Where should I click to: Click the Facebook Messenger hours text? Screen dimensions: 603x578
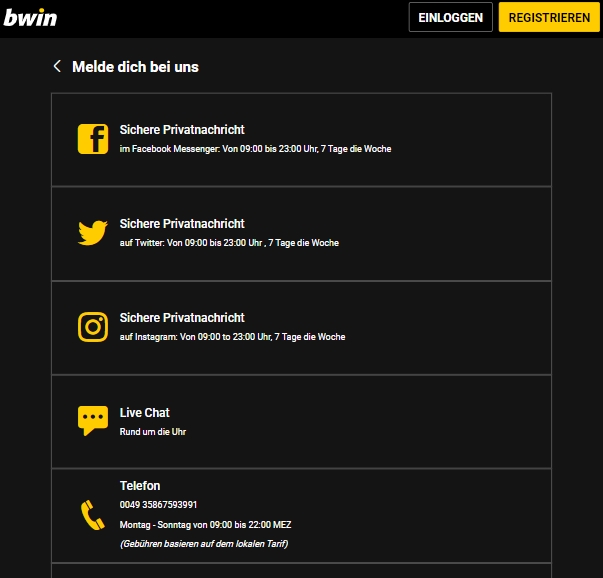coord(255,149)
